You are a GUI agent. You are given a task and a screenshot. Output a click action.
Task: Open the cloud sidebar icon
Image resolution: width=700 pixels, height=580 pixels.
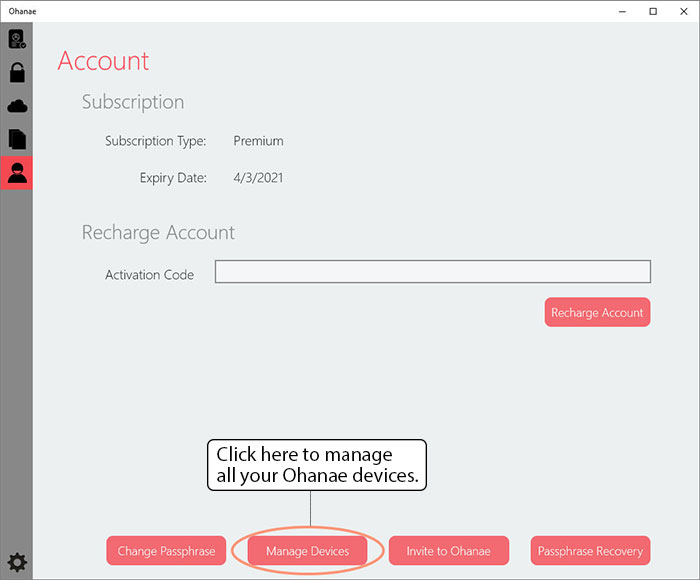pyautogui.click(x=17, y=106)
